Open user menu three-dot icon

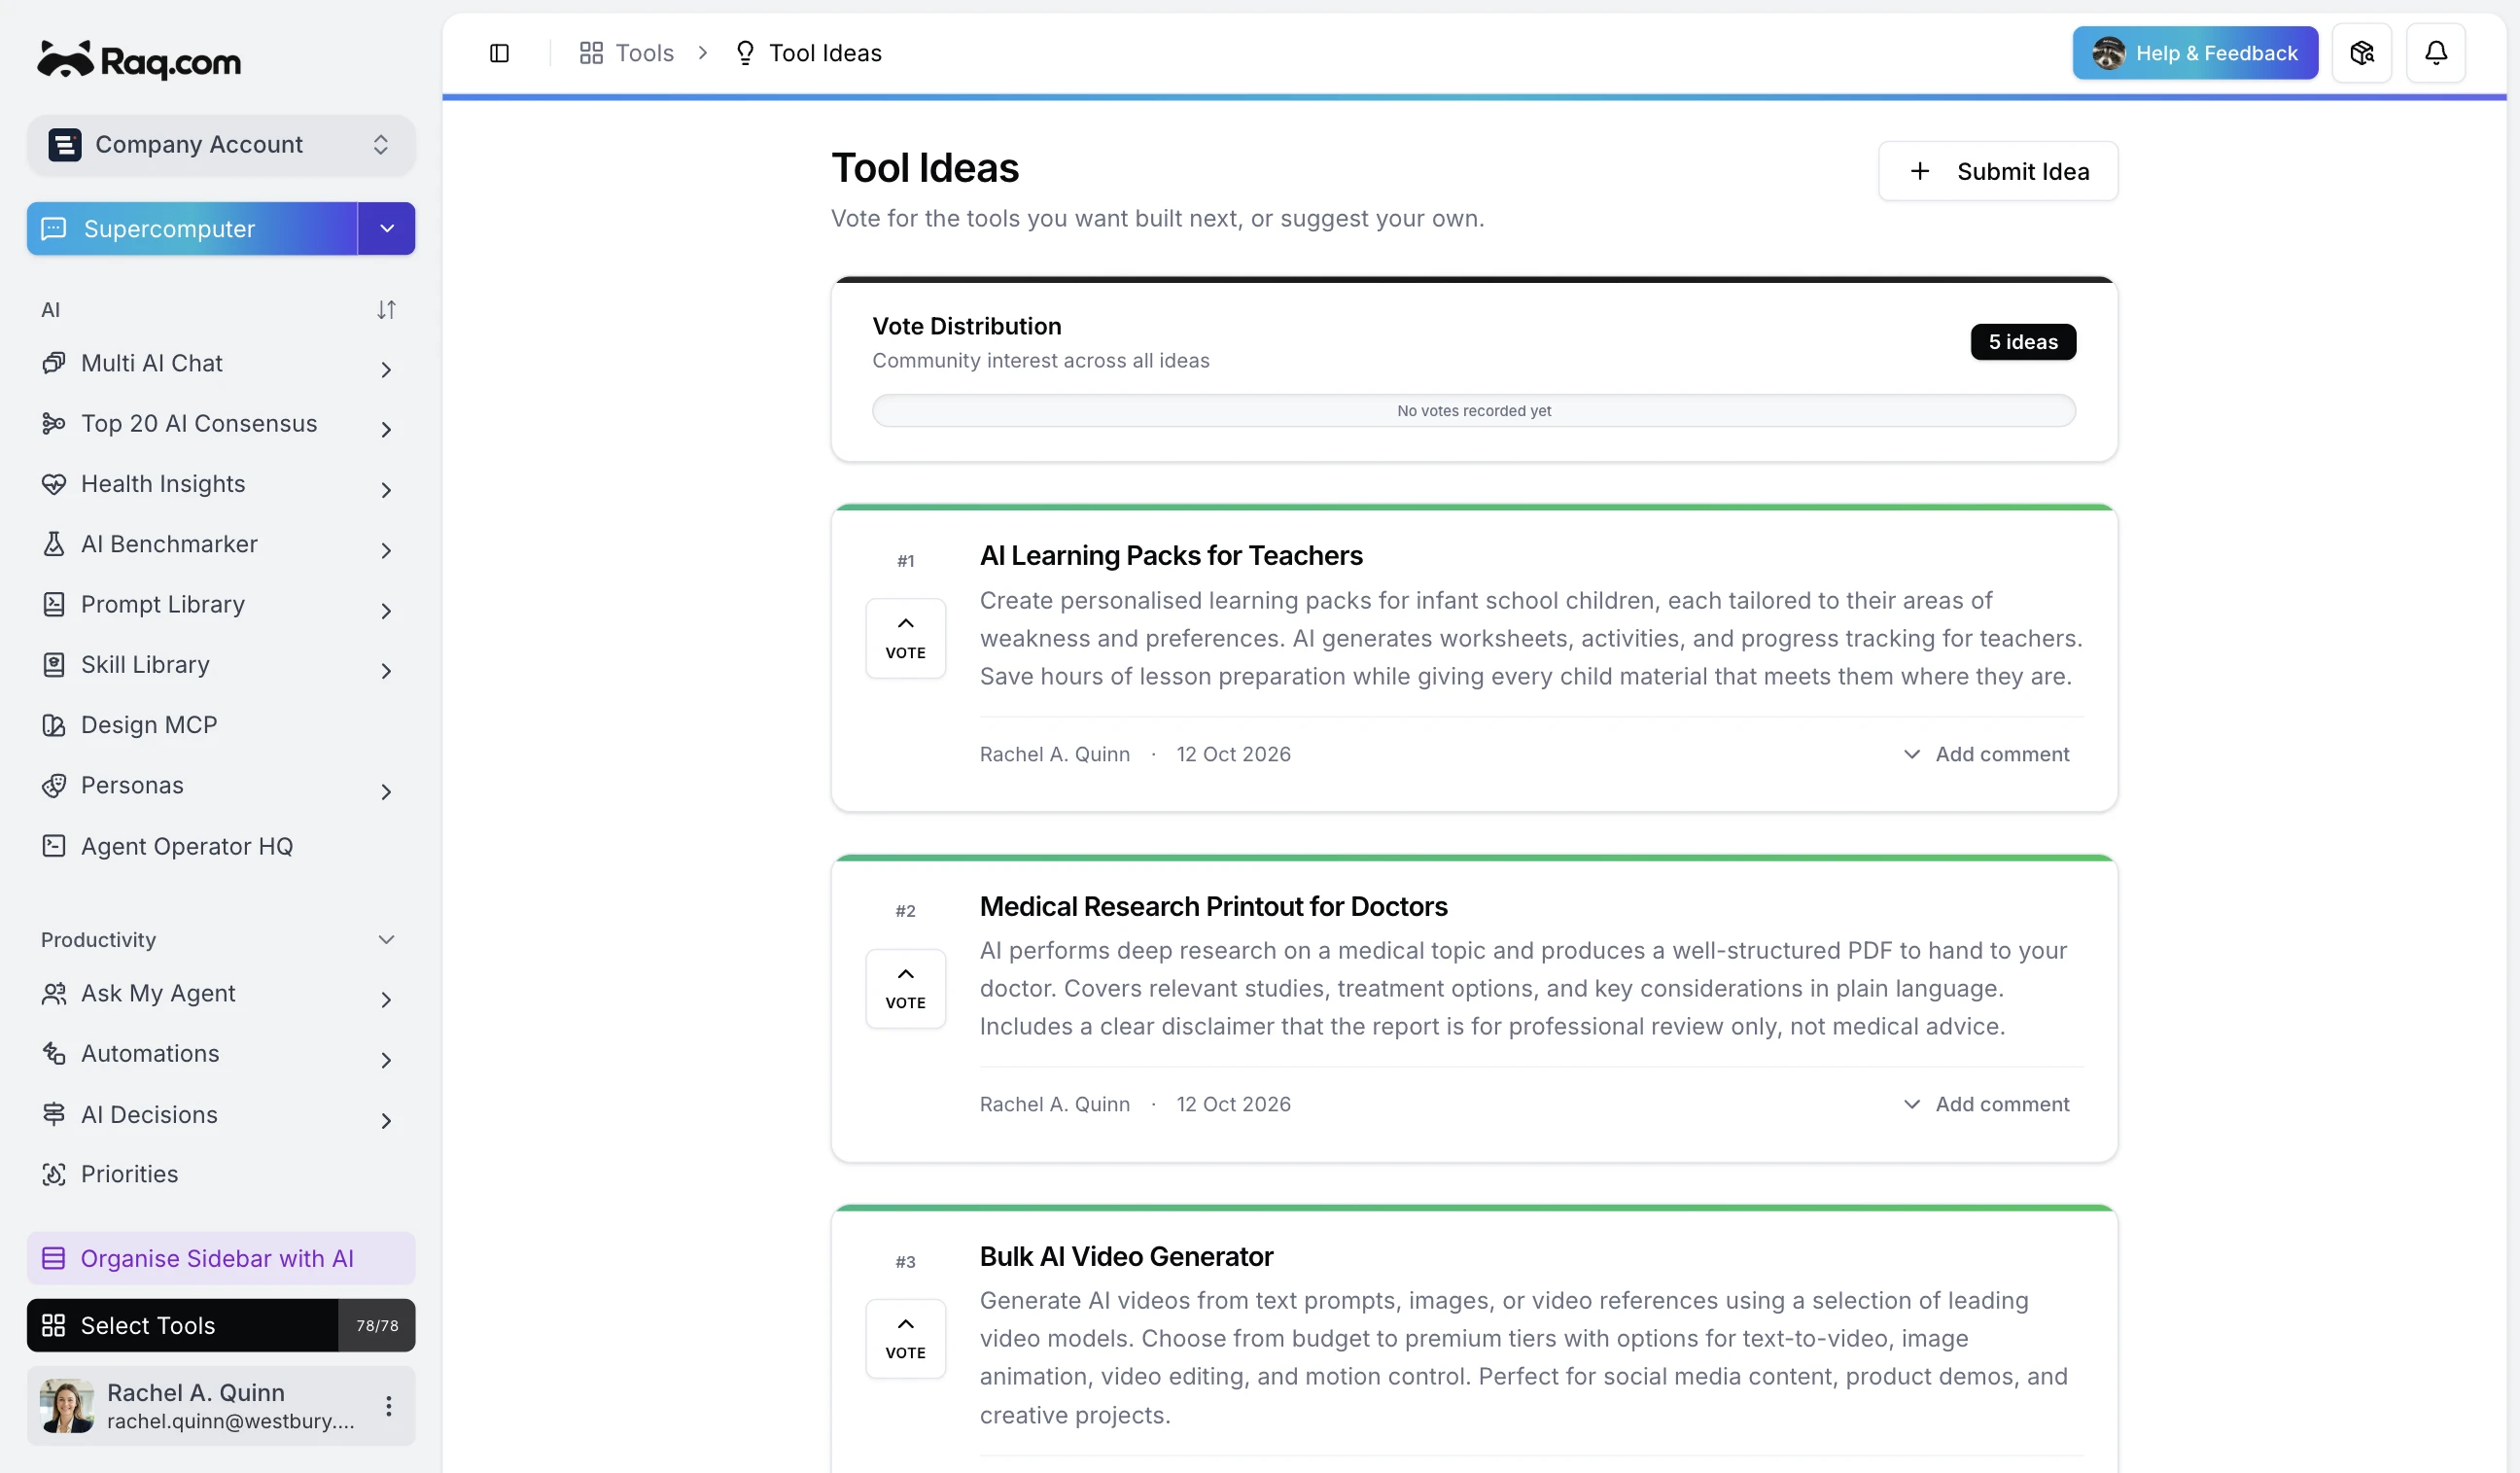[388, 1406]
